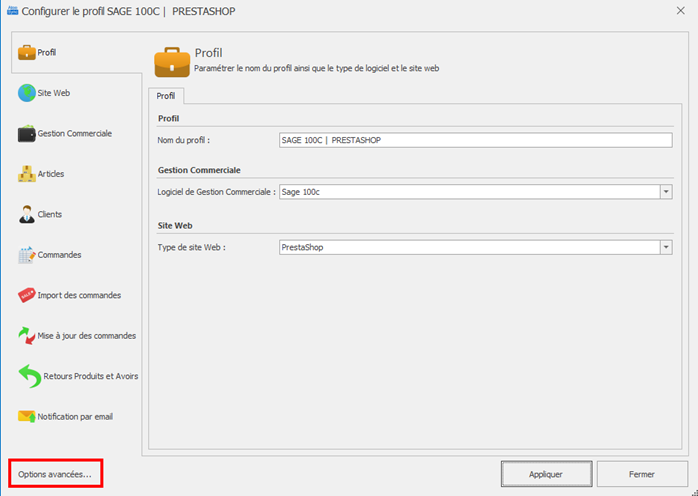This screenshot has width=698, height=496.
Task: Click the PrestaShop dropdown arrow
Action: (x=666, y=247)
